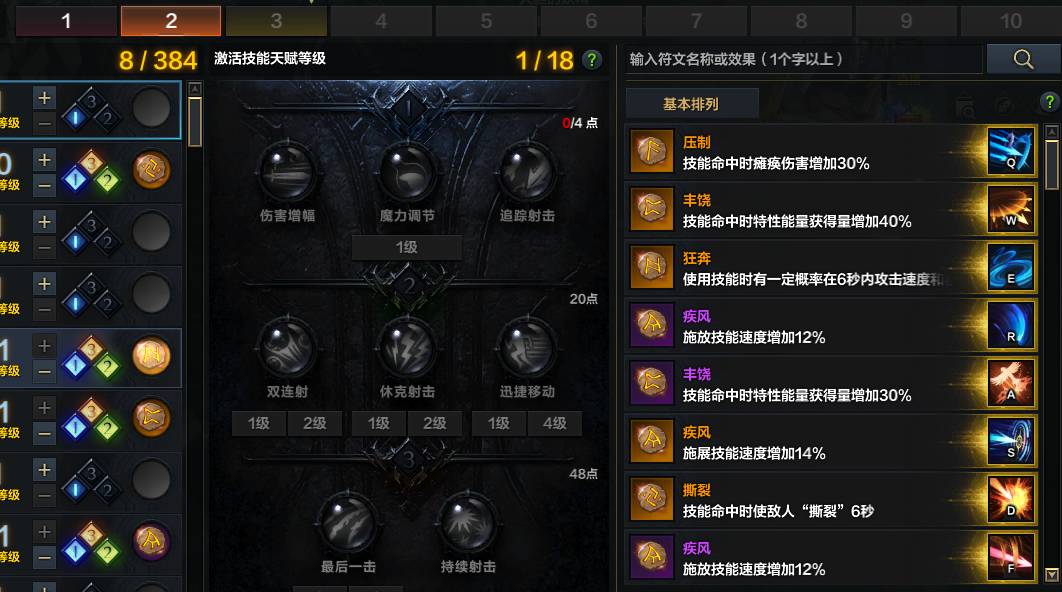Click the search magnifier button
This screenshot has height=592, width=1062.
coord(1023,59)
